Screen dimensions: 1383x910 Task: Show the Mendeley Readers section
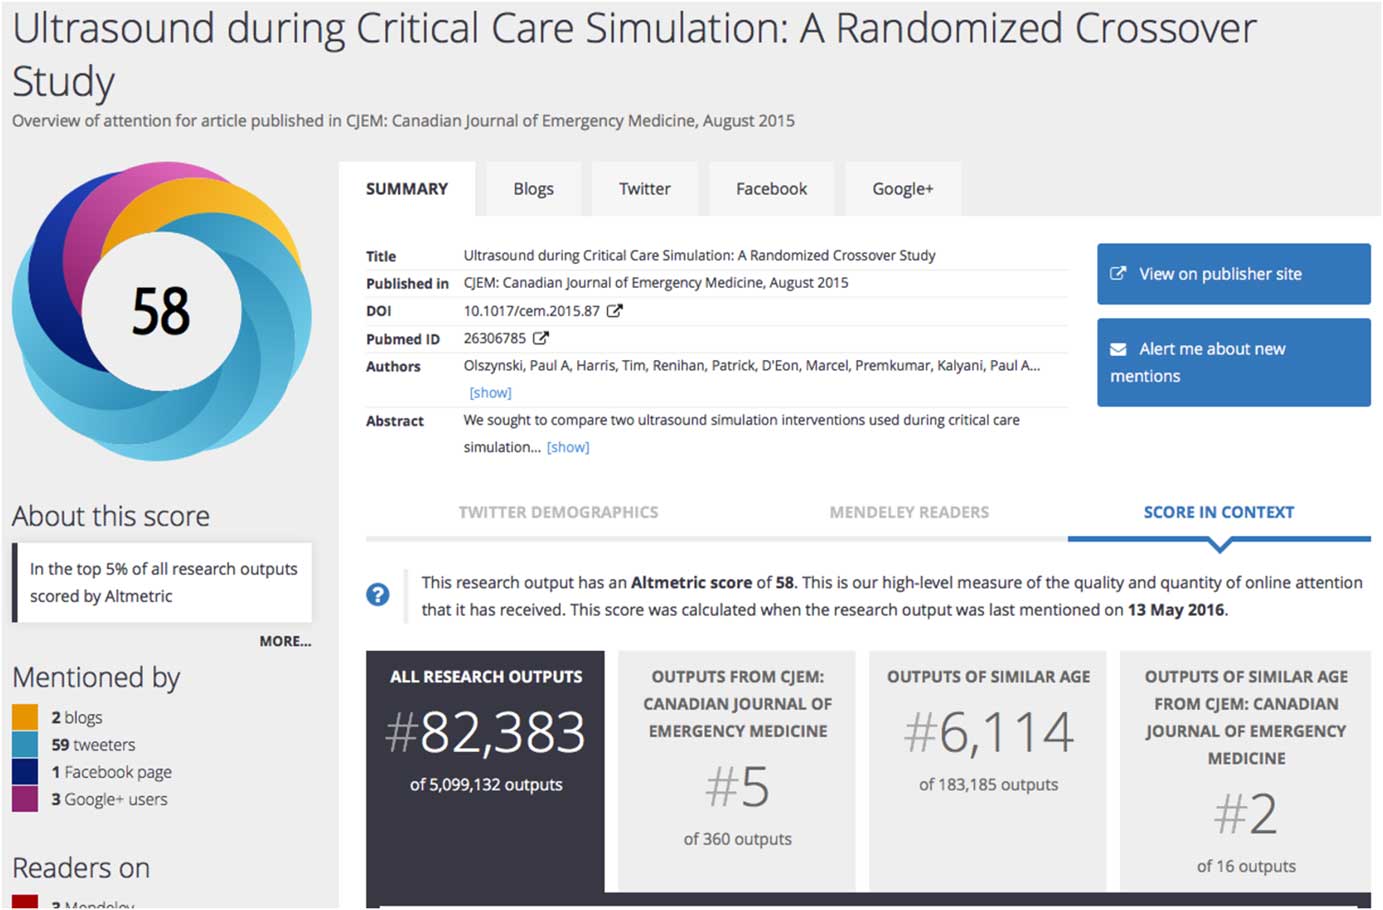pyautogui.click(x=909, y=512)
